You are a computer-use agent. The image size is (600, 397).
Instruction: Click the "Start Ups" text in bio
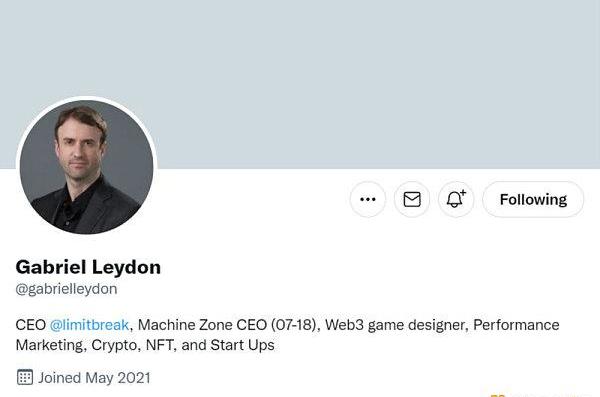(x=243, y=345)
